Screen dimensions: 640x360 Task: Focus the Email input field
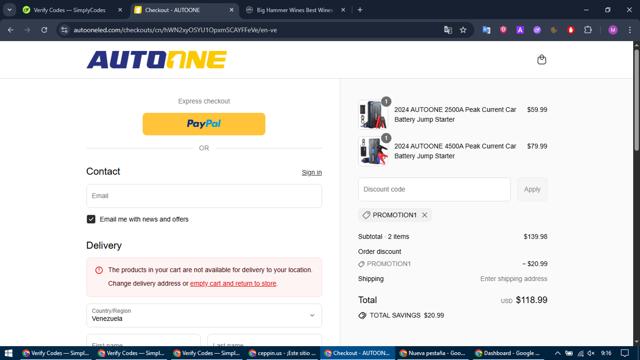pyautogui.click(x=204, y=196)
